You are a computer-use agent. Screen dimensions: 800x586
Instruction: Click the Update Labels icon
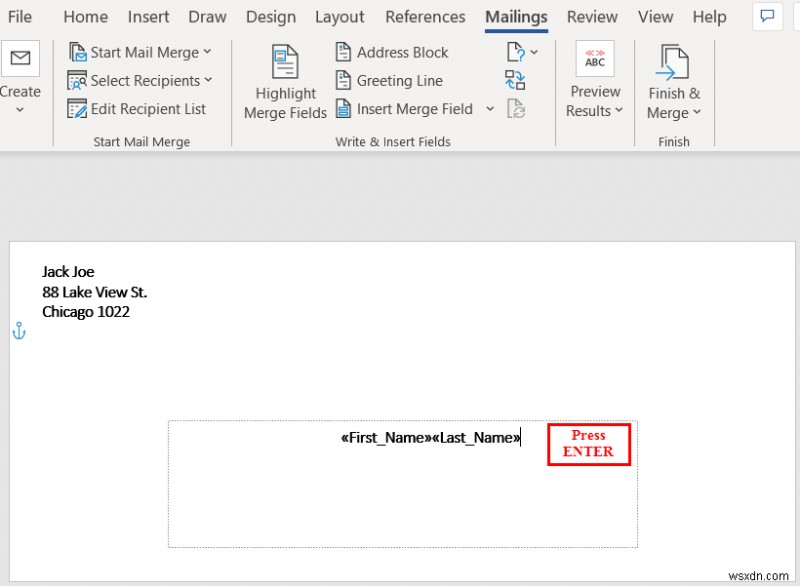coord(516,109)
